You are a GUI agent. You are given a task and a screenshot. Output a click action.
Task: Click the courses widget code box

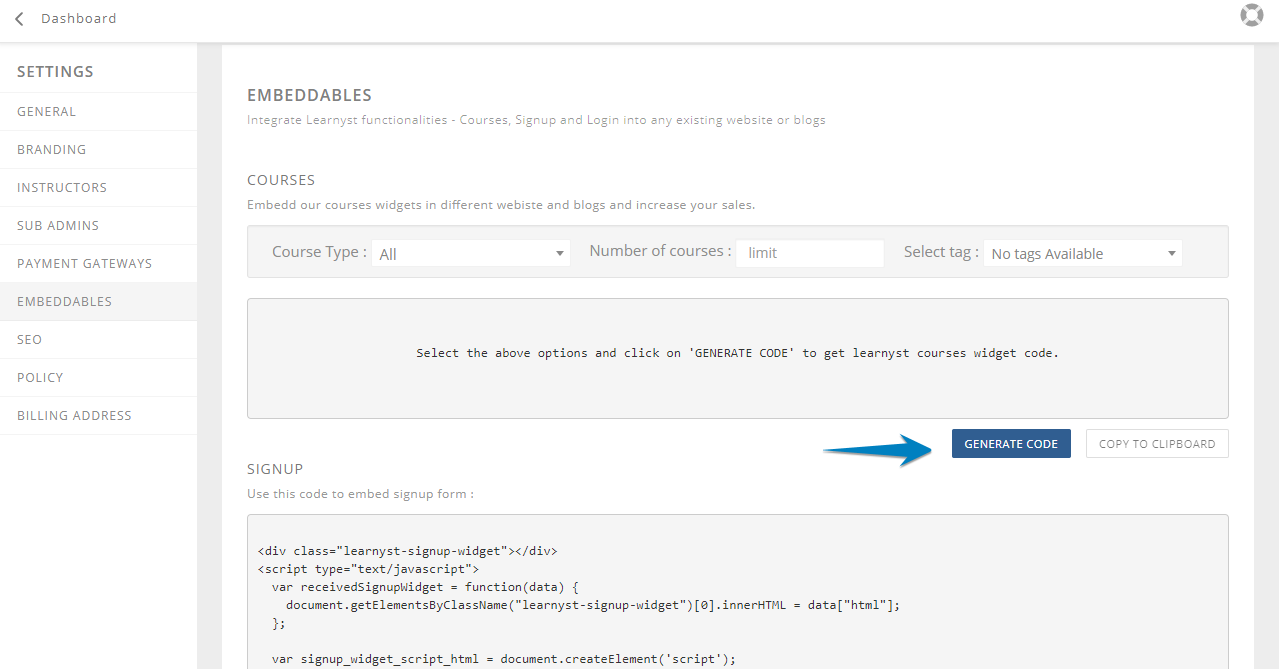pos(737,358)
